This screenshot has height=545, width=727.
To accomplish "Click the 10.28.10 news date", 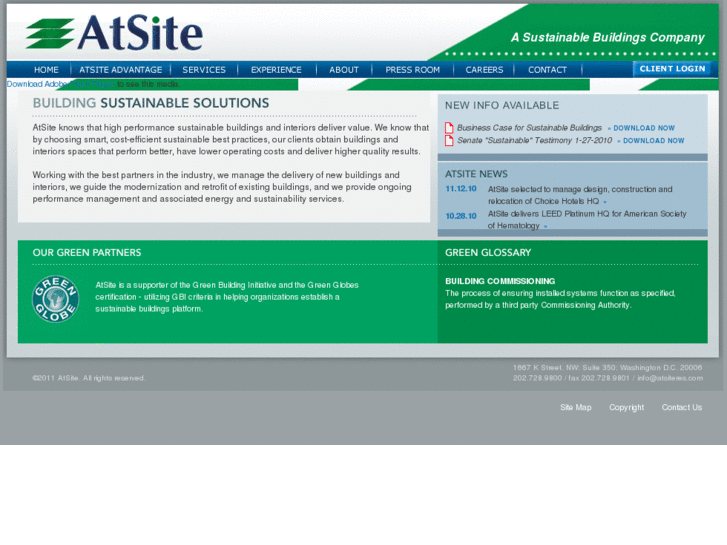I will click(461, 216).
